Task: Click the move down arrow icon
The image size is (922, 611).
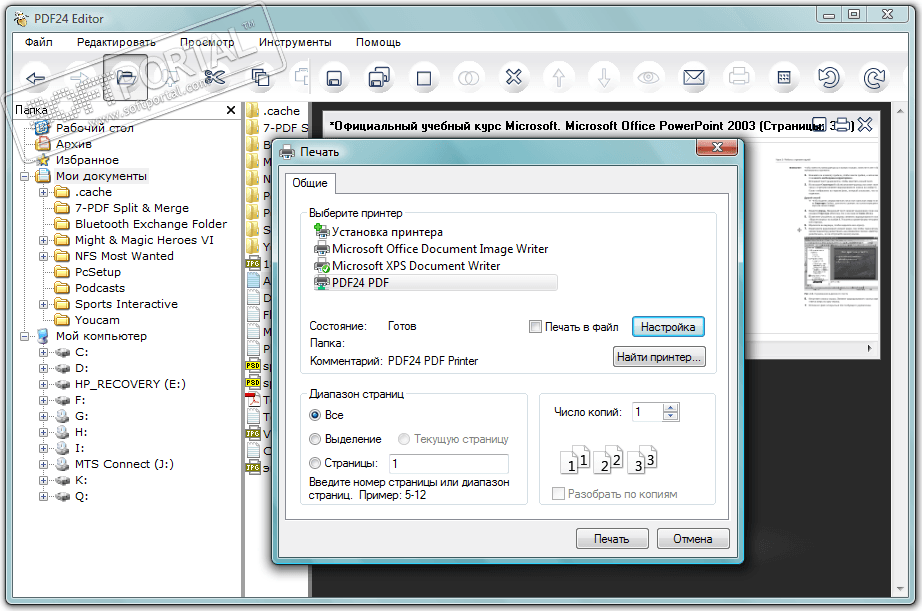Action: tap(604, 78)
